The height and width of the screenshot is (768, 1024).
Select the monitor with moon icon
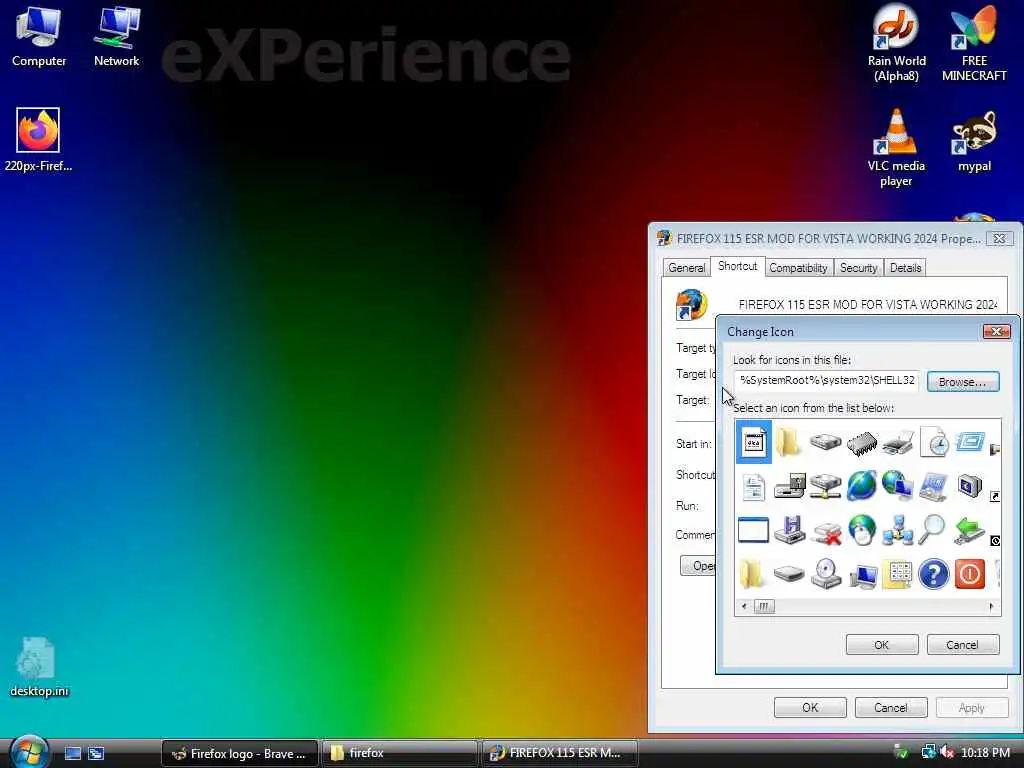[970, 486]
